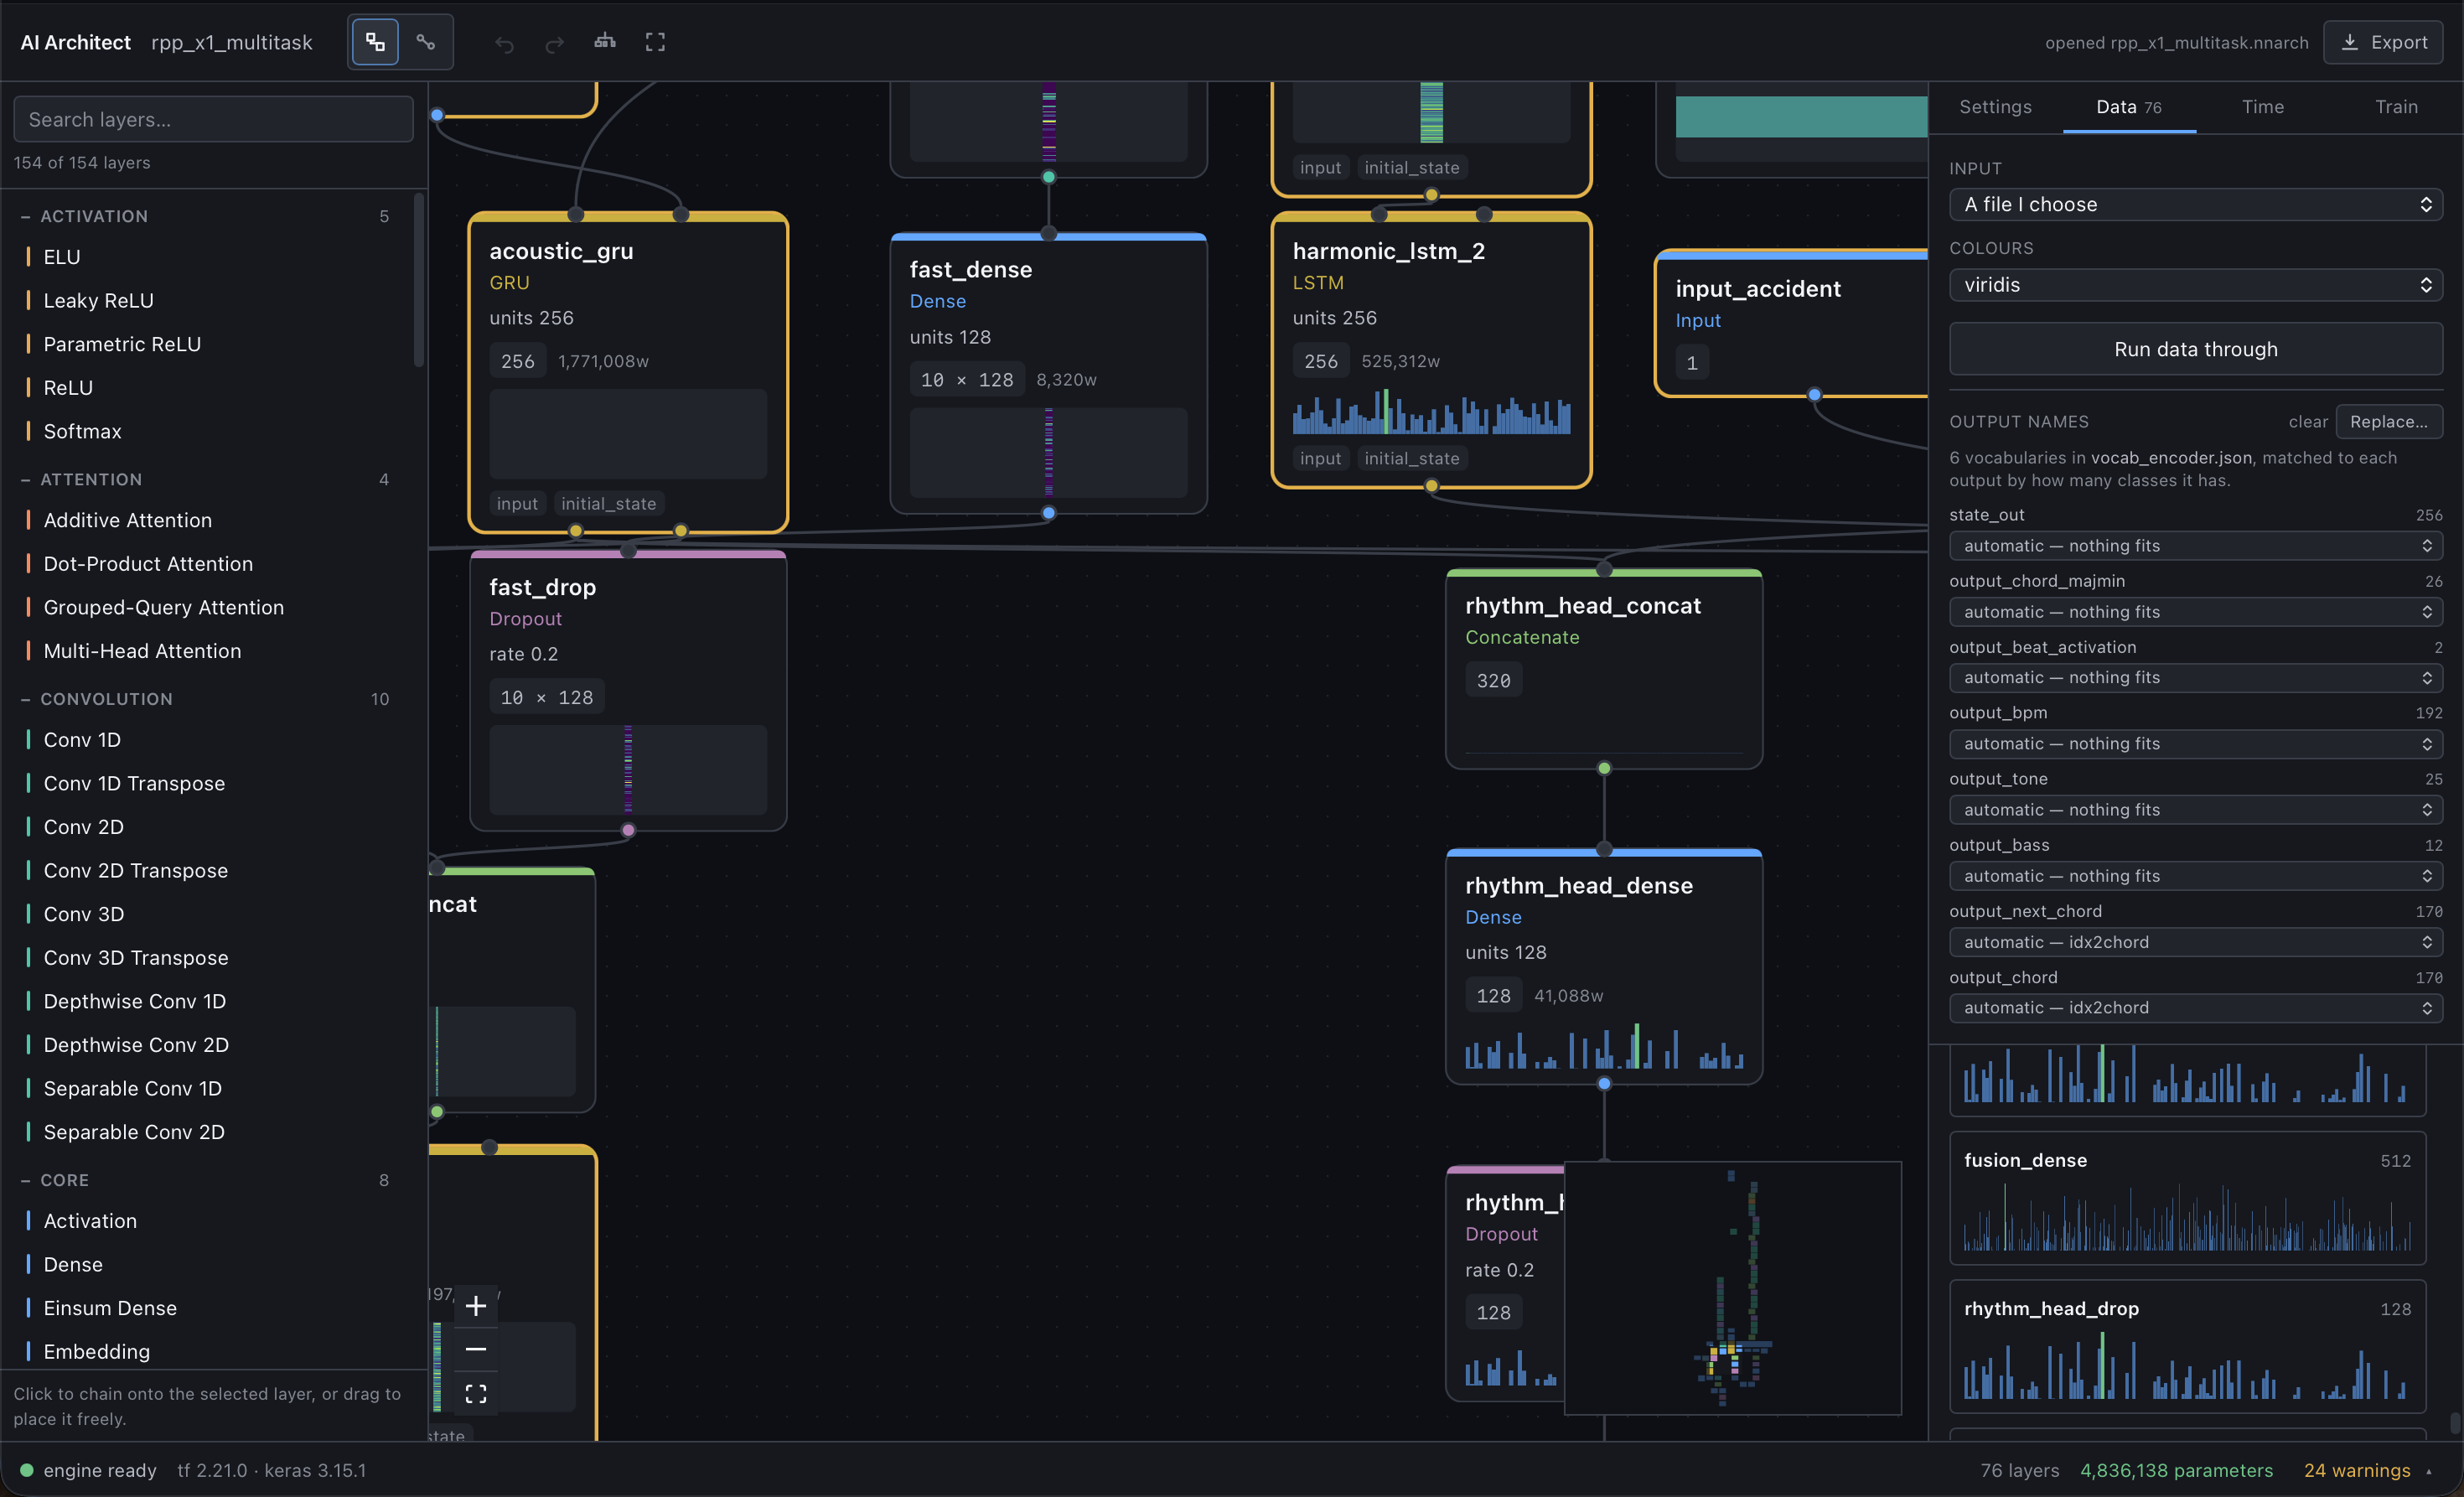Open the Time tab
Image resolution: width=2464 pixels, height=1497 pixels.
2263,107
